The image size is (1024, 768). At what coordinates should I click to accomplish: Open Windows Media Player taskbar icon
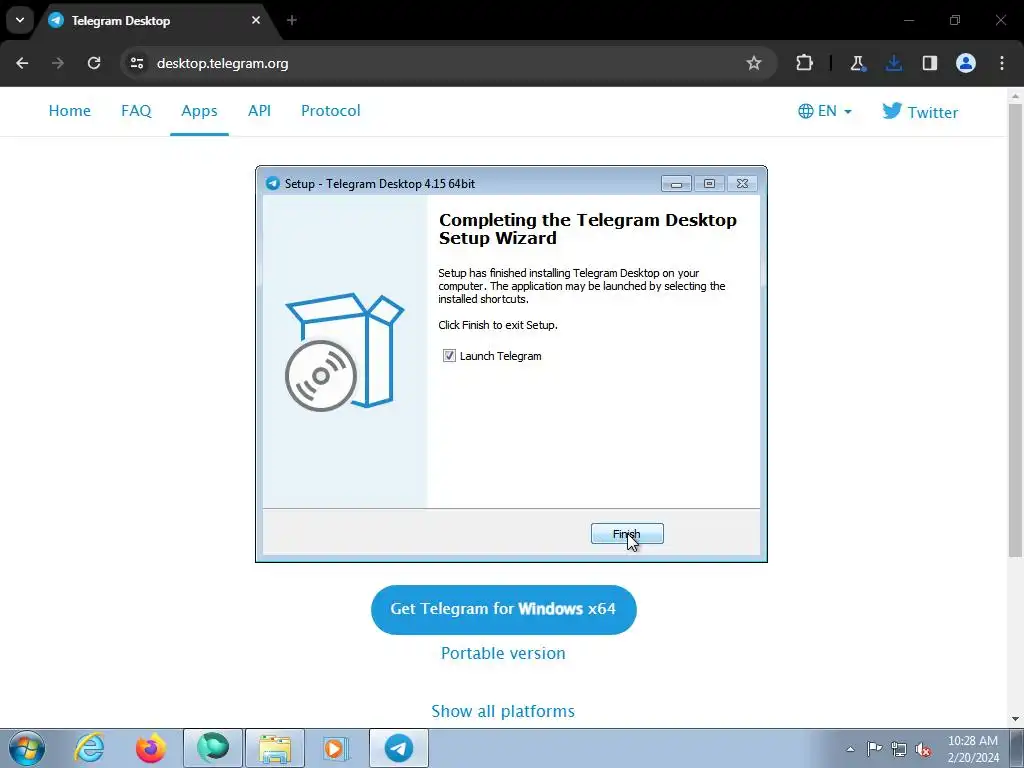tap(337, 748)
